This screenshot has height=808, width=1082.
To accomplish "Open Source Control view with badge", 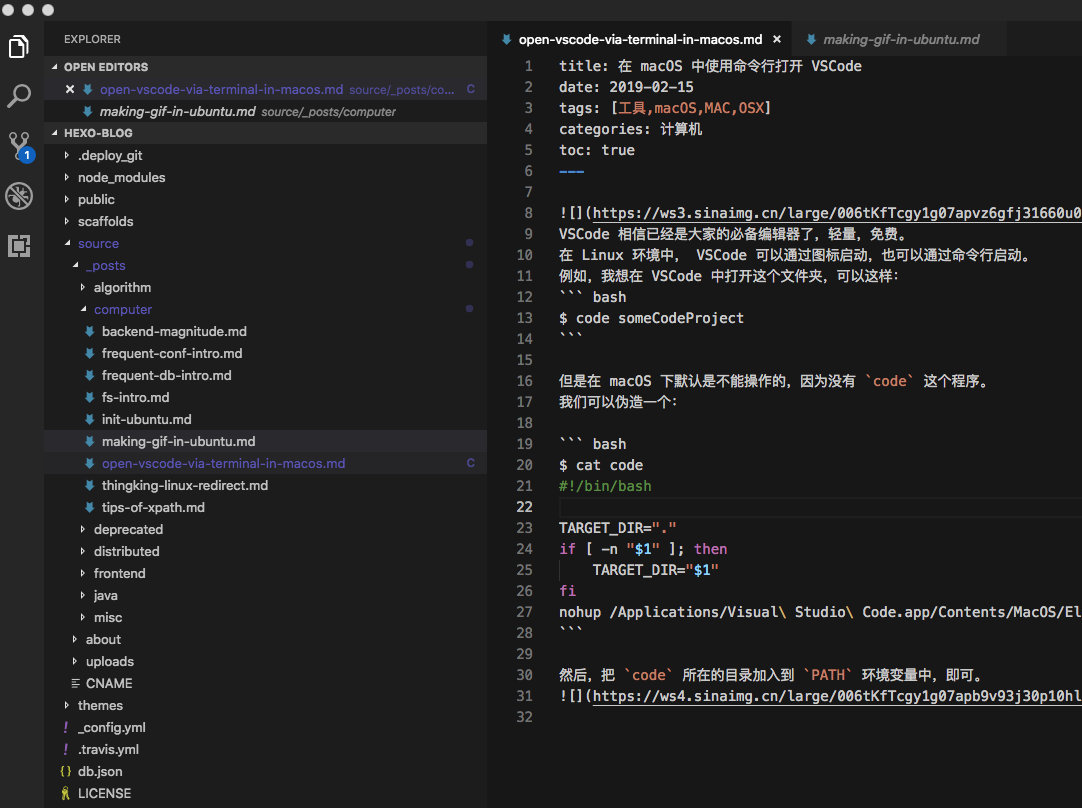I will coord(20,146).
